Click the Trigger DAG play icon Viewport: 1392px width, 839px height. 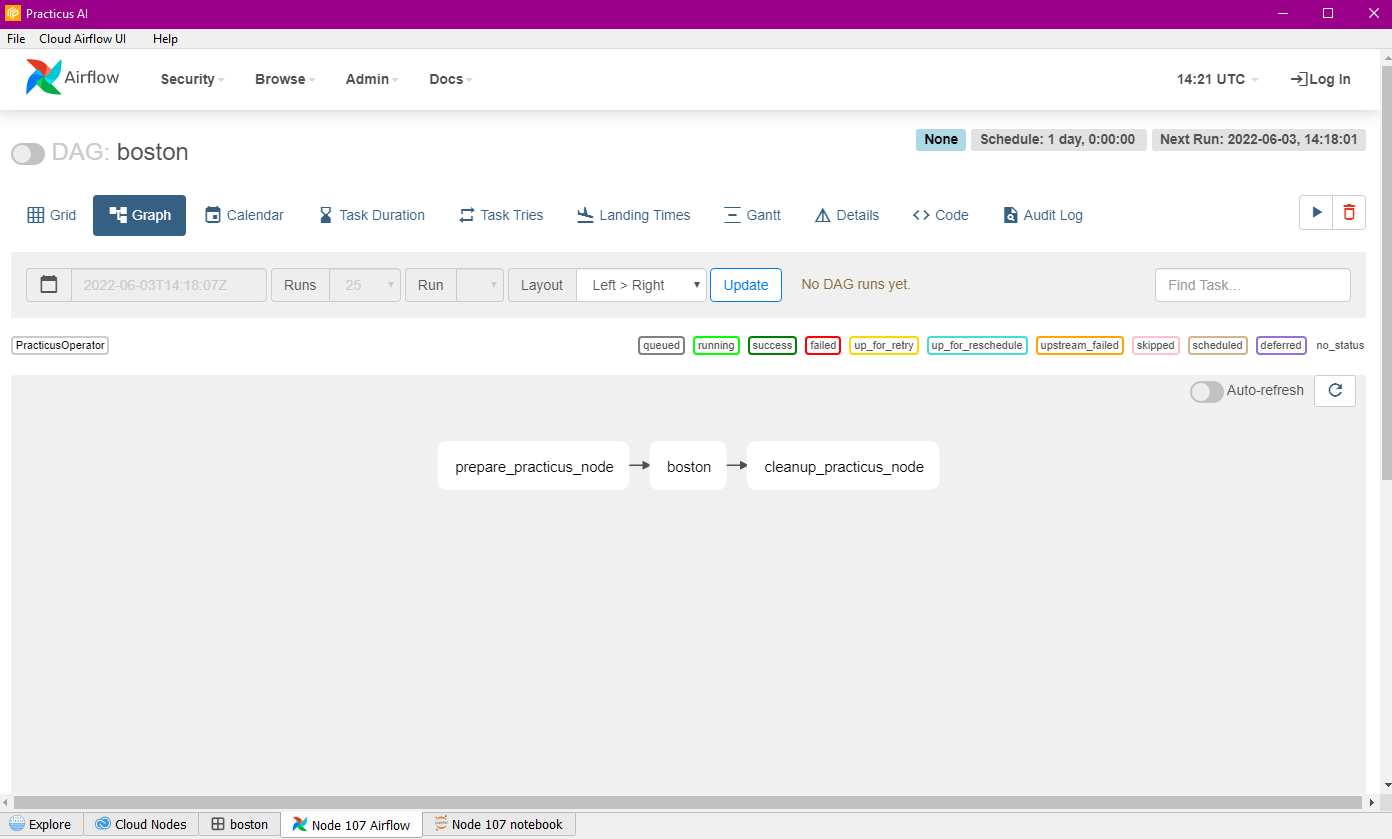pyautogui.click(x=1316, y=212)
